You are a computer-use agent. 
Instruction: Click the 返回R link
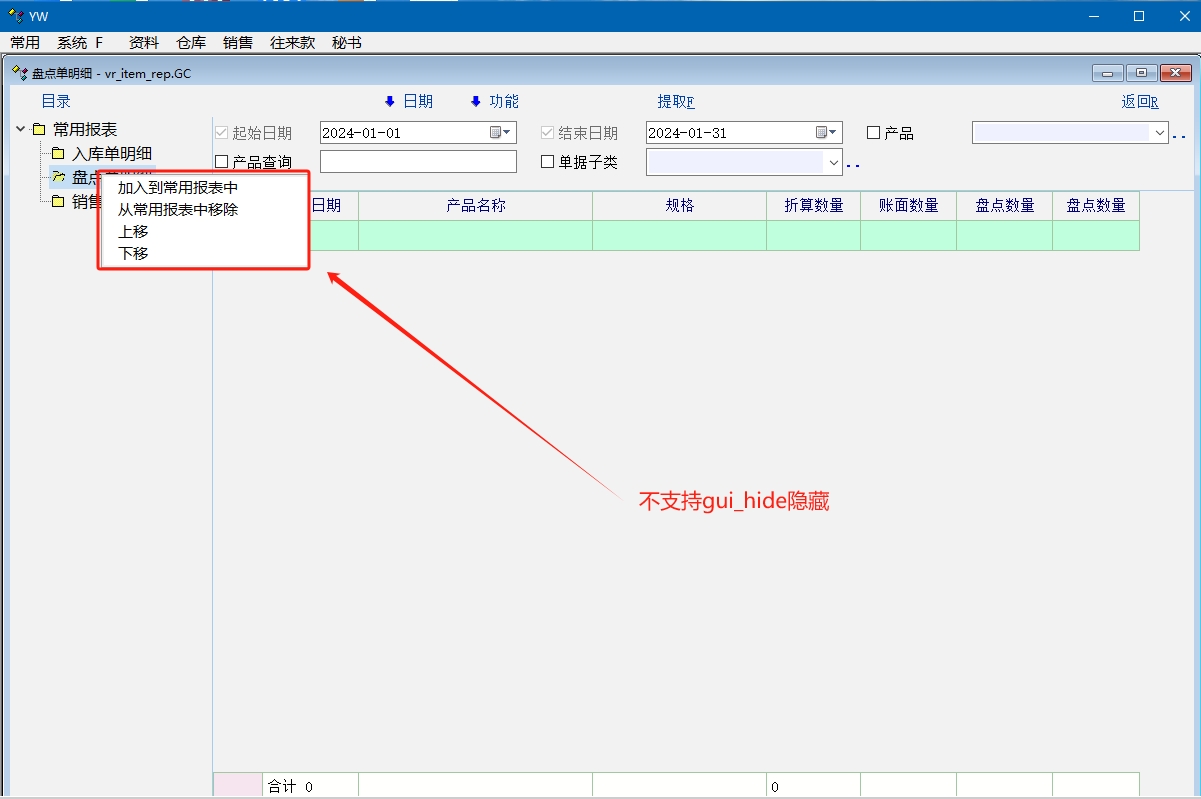point(1139,102)
